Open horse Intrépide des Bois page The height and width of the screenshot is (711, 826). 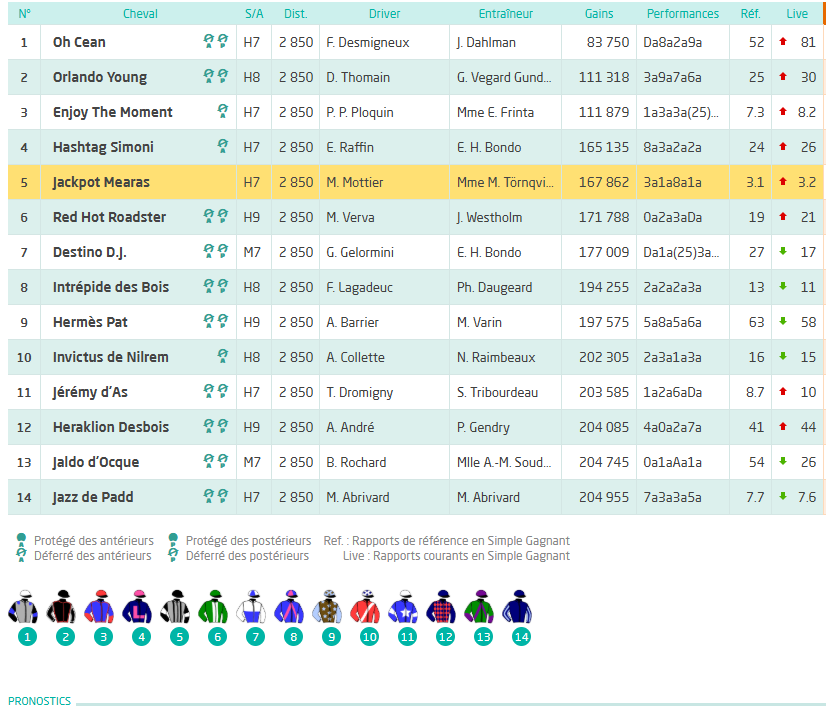tap(111, 287)
